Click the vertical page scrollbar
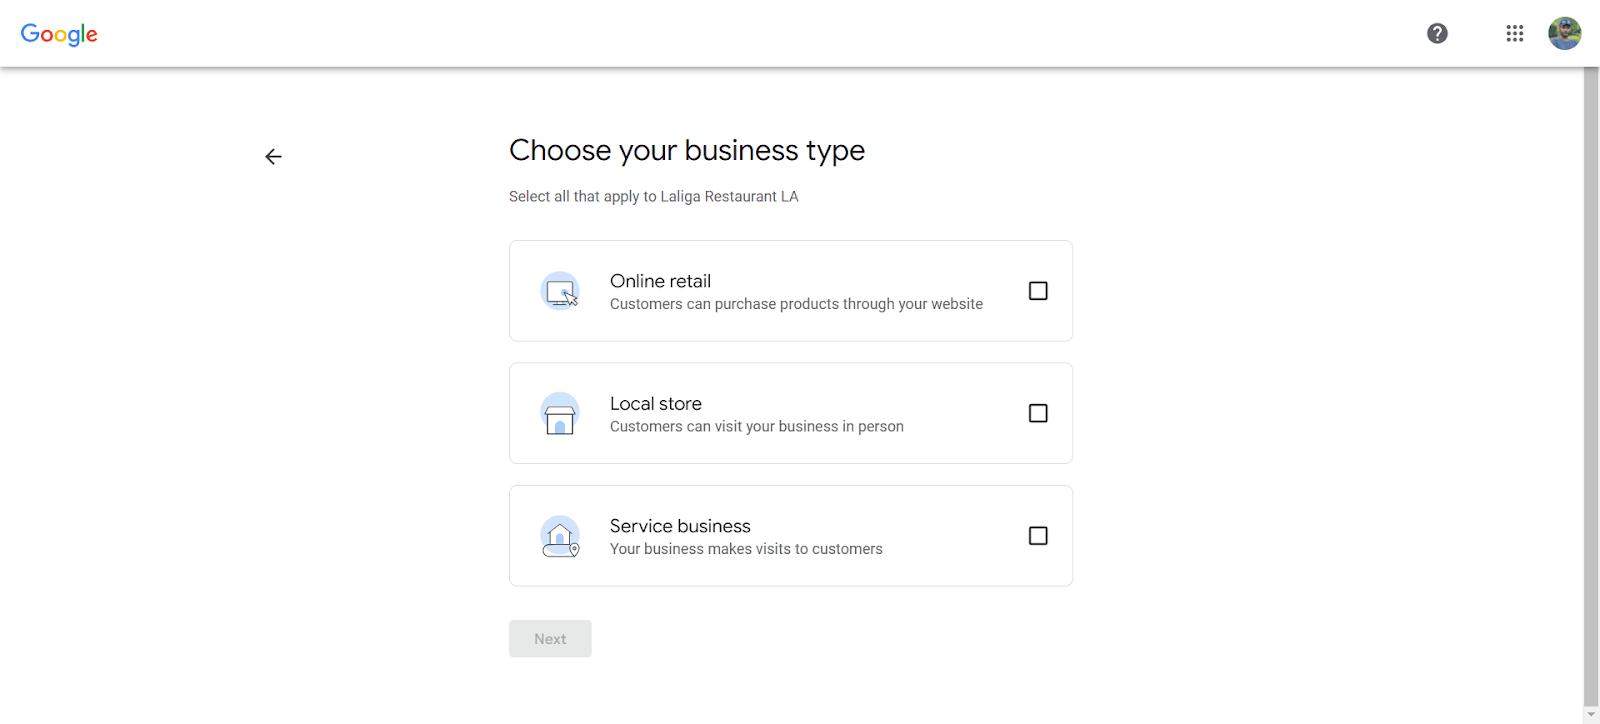The width and height of the screenshot is (1600, 724). 1591,387
